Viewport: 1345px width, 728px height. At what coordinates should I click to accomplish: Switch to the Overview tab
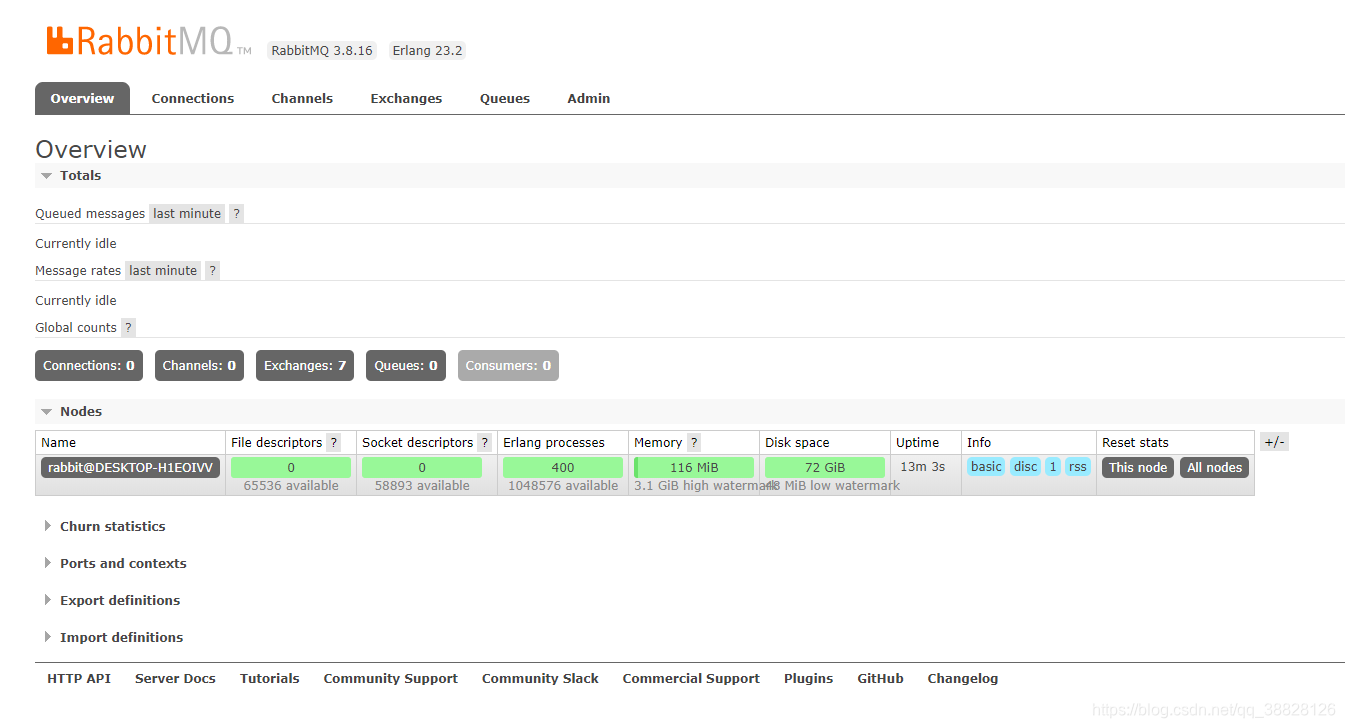pyautogui.click(x=82, y=98)
